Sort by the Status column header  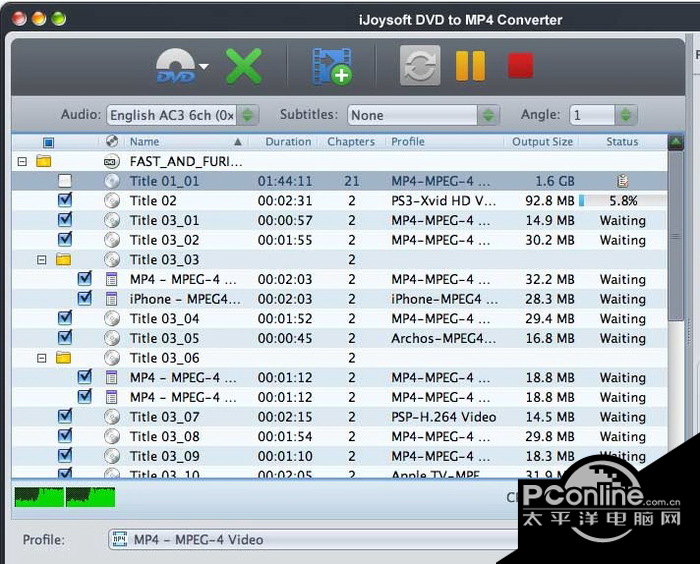click(622, 142)
